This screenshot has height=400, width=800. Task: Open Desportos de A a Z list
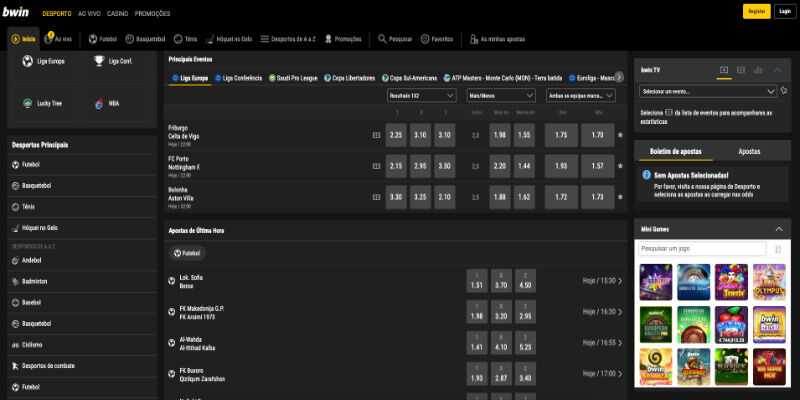[288, 39]
